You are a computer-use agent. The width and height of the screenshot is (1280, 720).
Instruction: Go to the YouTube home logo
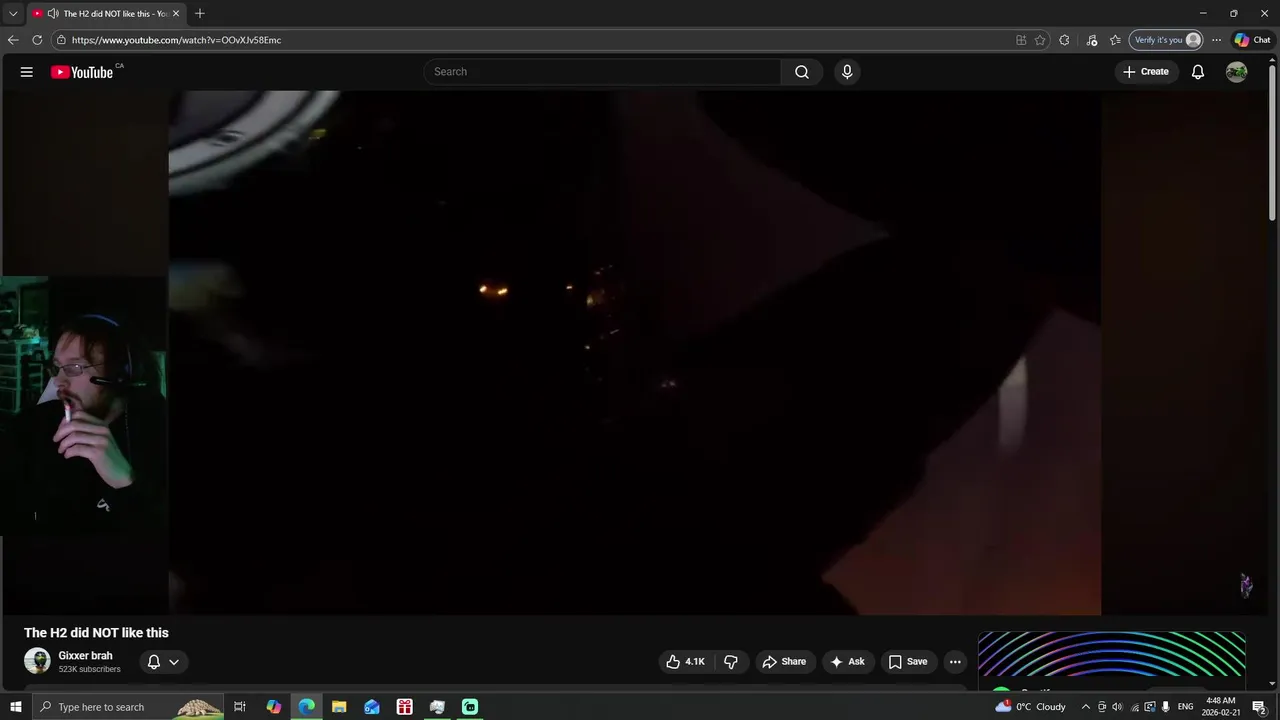pyautogui.click(x=82, y=72)
